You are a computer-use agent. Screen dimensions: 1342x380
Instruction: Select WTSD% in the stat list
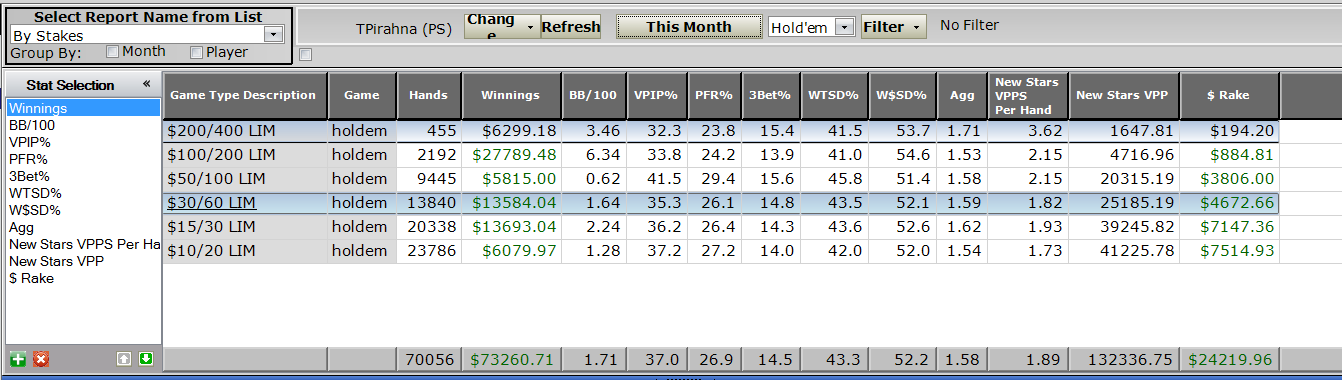click(x=83, y=193)
